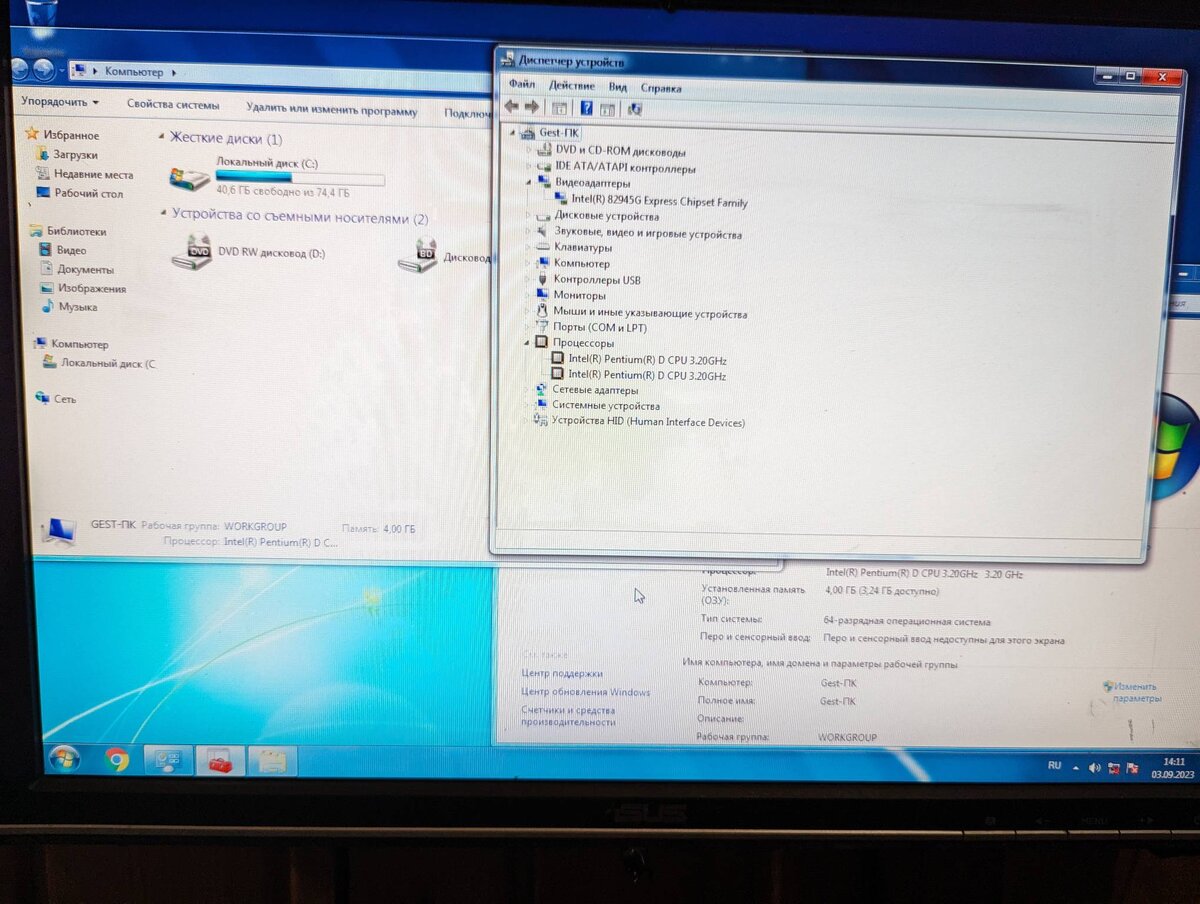Image resolution: width=1200 pixels, height=904 pixels.
Task: Click Свойства системы in Explorer toolbar
Action: [x=173, y=104]
